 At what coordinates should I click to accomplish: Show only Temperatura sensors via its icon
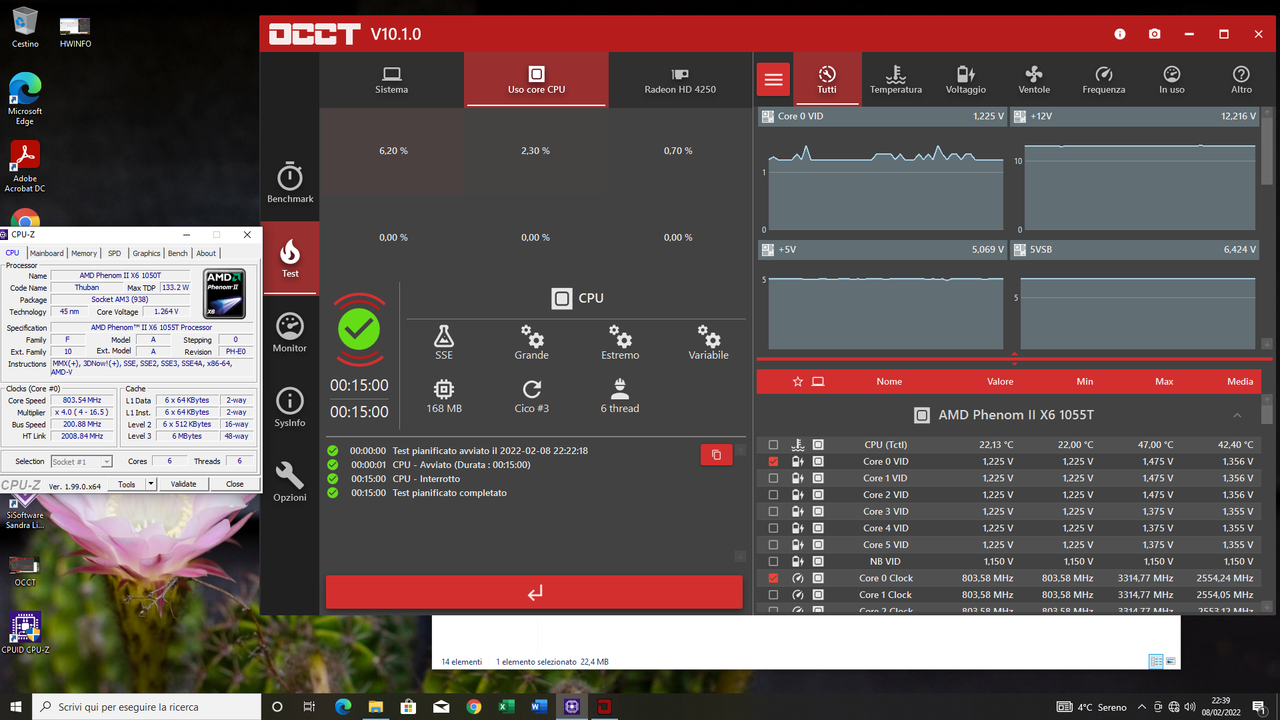pyautogui.click(x=895, y=79)
